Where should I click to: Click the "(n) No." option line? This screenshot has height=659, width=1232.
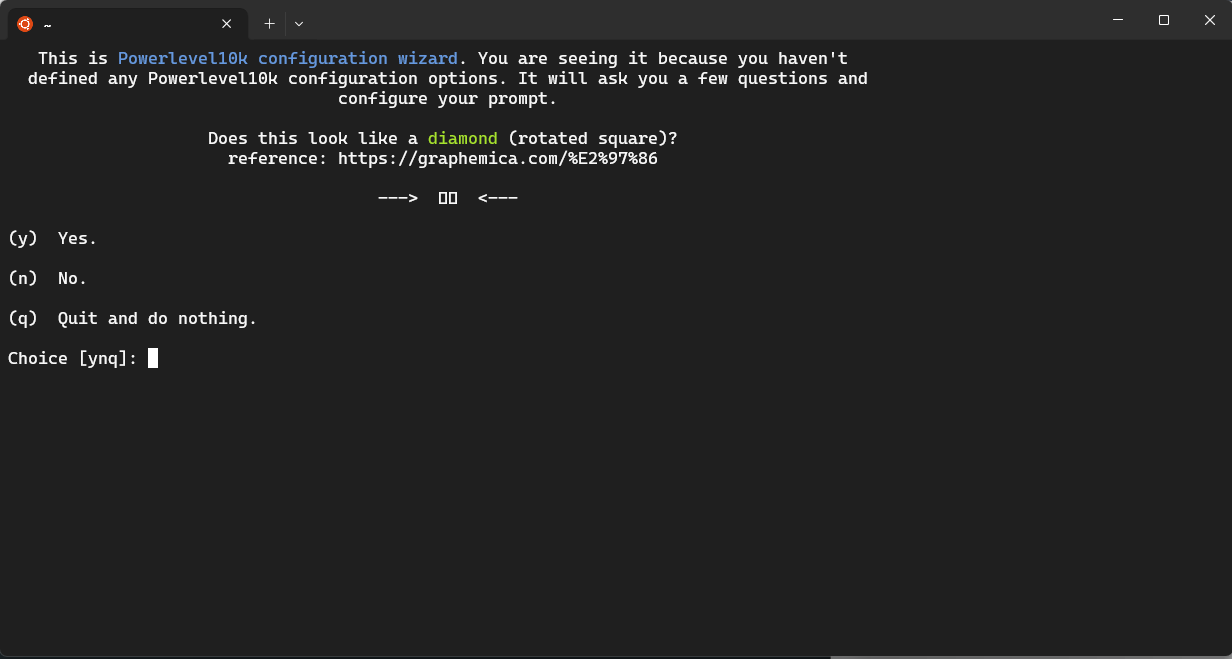(48, 278)
